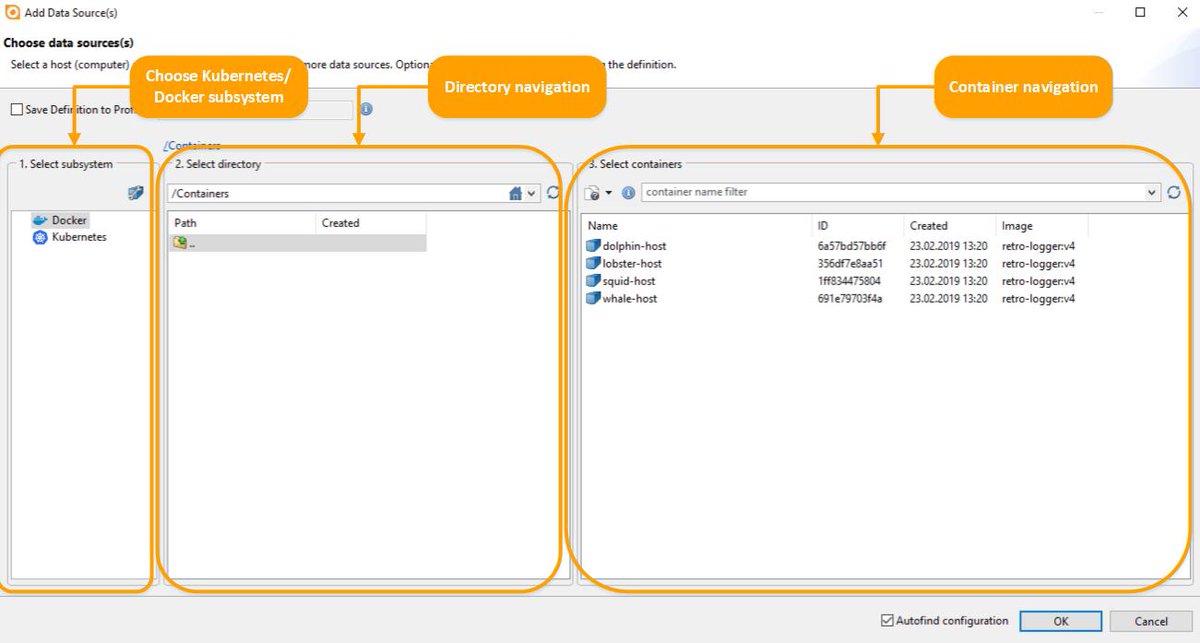
Task: Click the container icon next to whale-host
Action: pyautogui.click(x=591, y=299)
